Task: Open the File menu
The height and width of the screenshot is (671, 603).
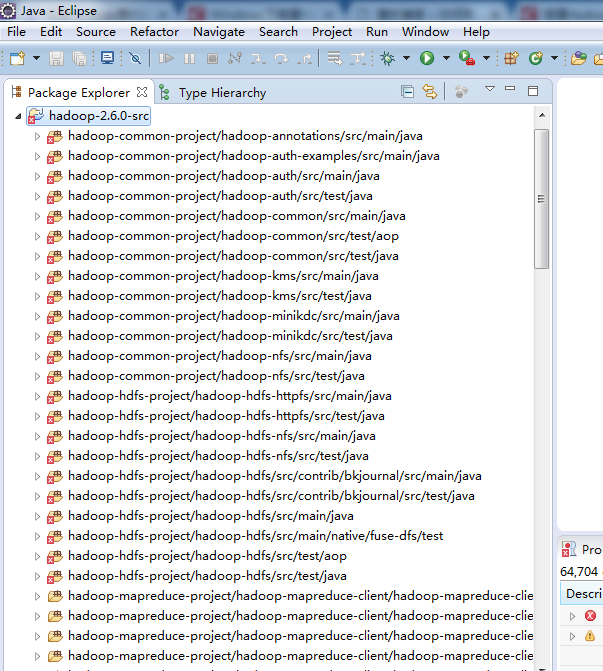Action: (16, 32)
